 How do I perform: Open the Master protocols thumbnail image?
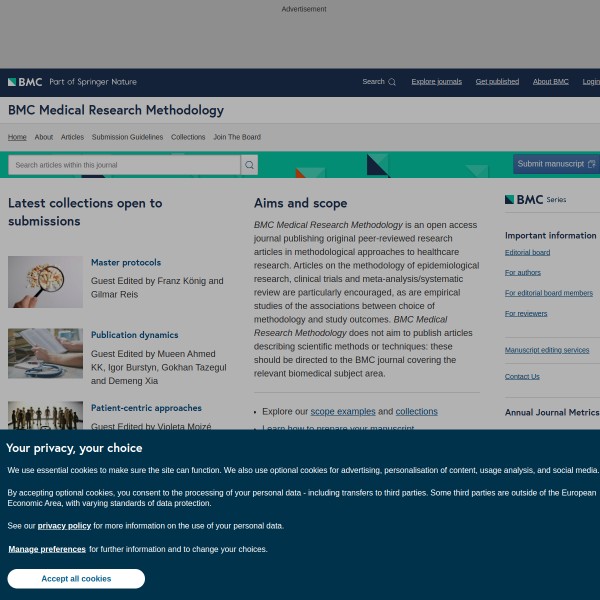45,282
